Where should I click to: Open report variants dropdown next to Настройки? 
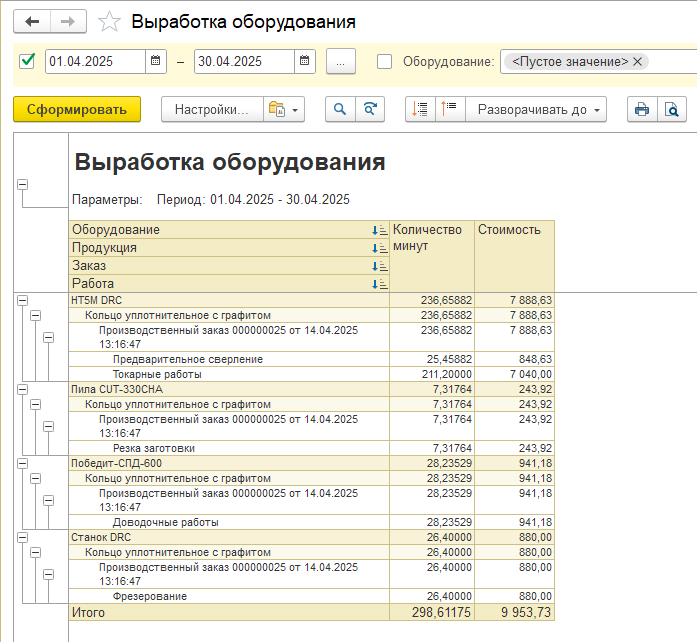[x=284, y=109]
